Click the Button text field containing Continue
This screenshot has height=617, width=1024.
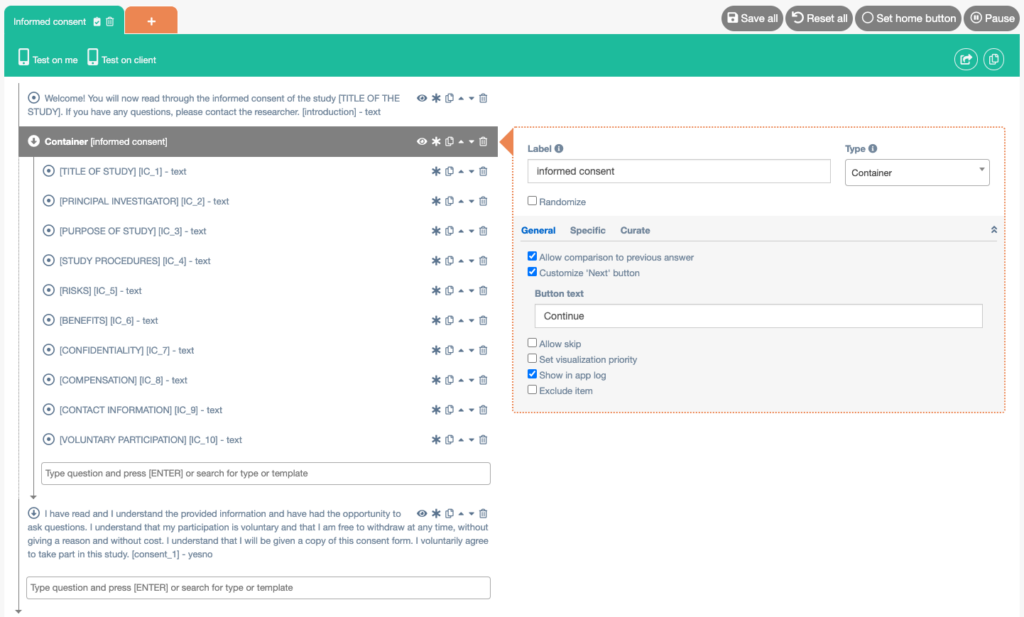(758, 316)
